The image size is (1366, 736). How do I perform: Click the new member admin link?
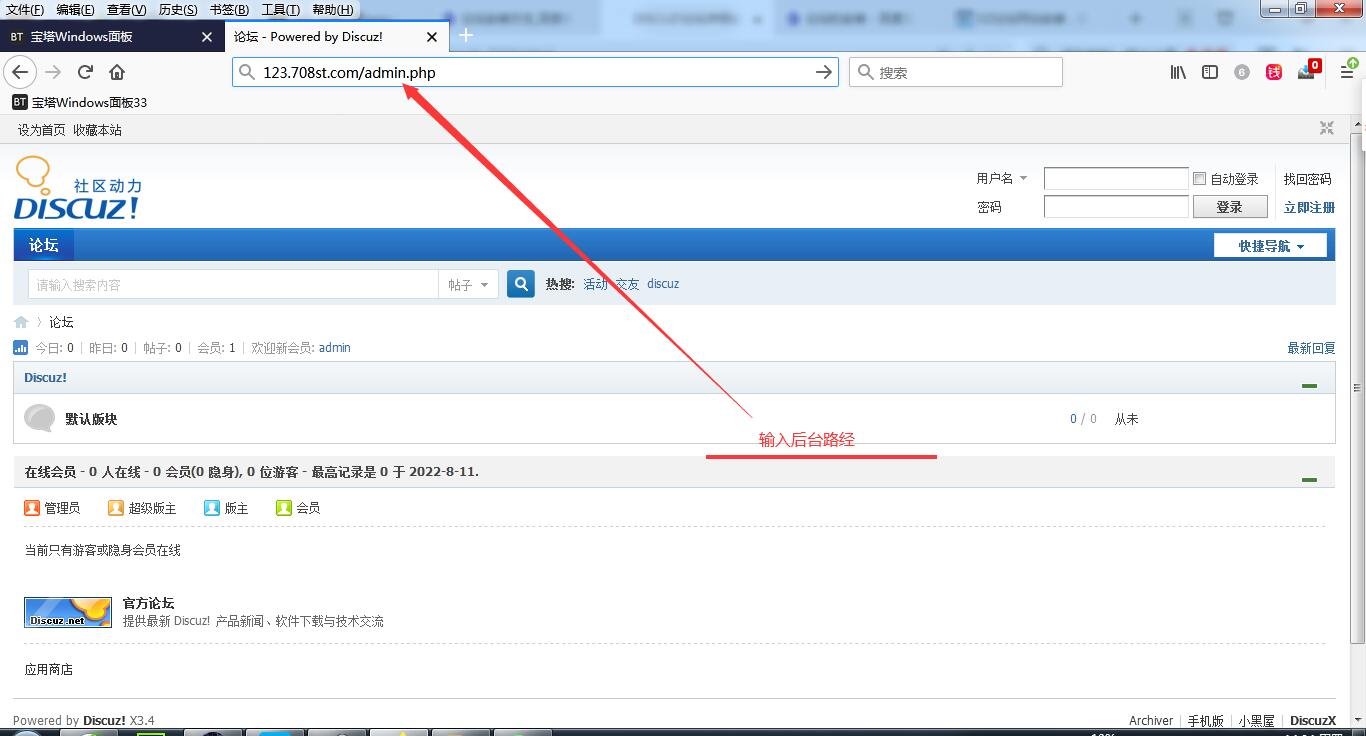(x=335, y=348)
